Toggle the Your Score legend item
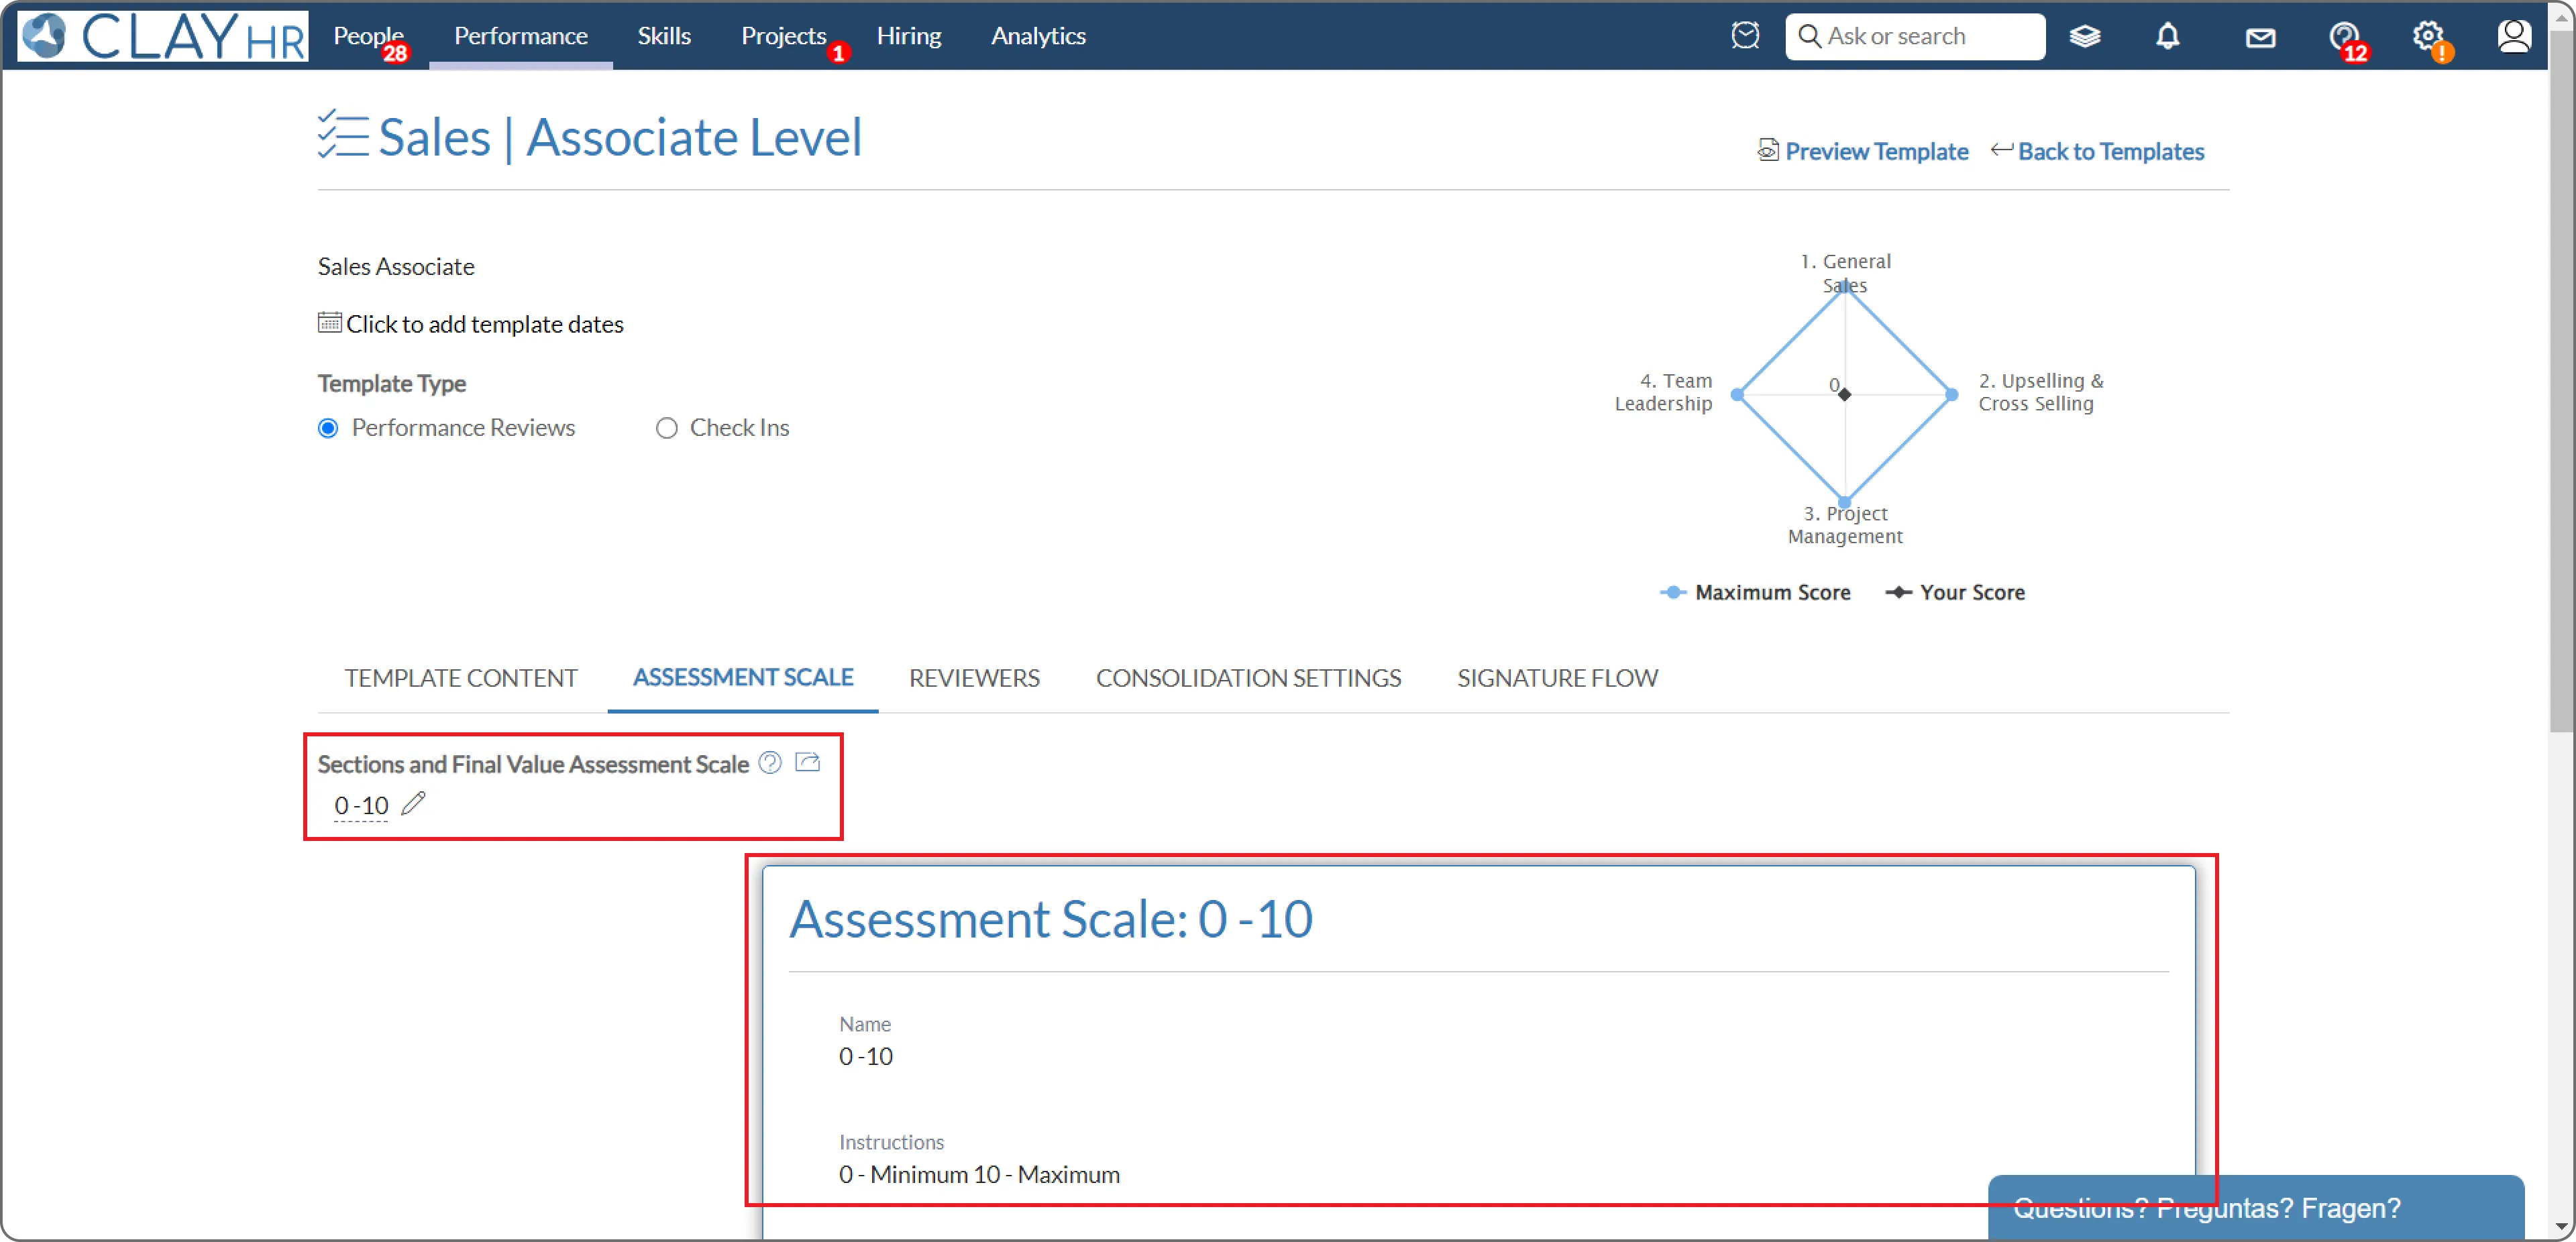Screen dimensions: 2576x1242 (1955, 592)
